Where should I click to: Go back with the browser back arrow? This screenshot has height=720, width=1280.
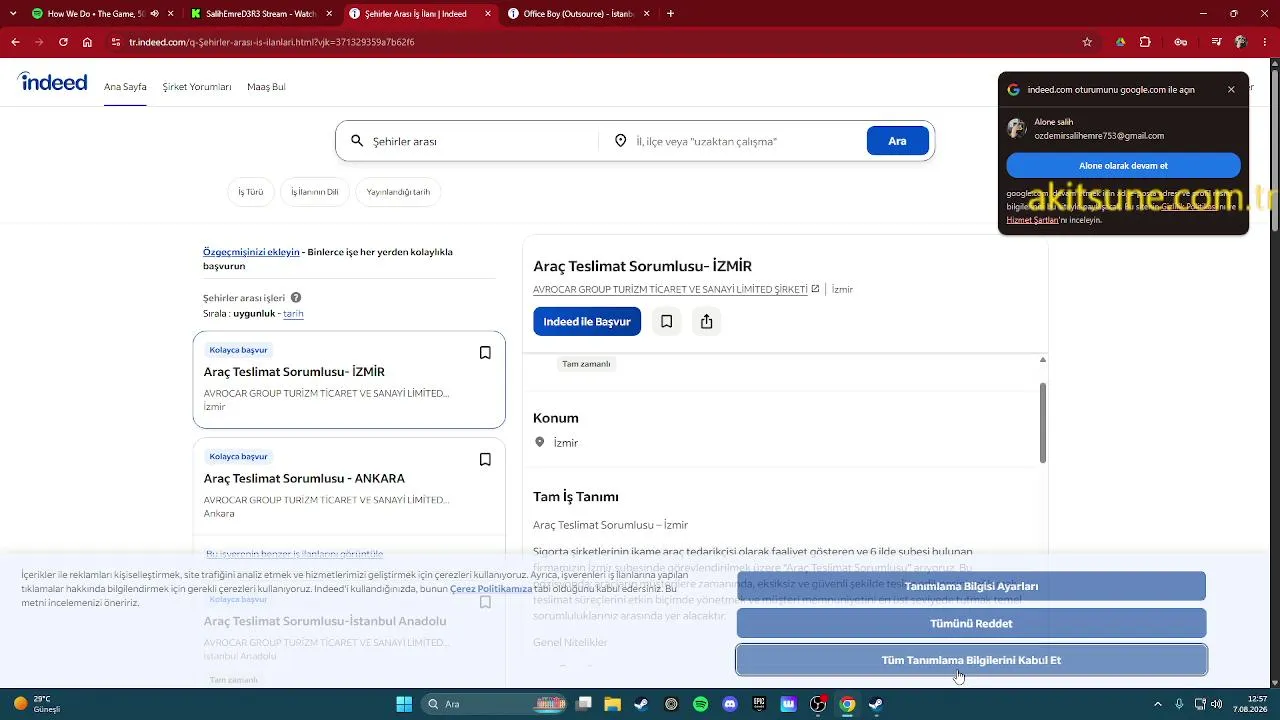point(15,42)
